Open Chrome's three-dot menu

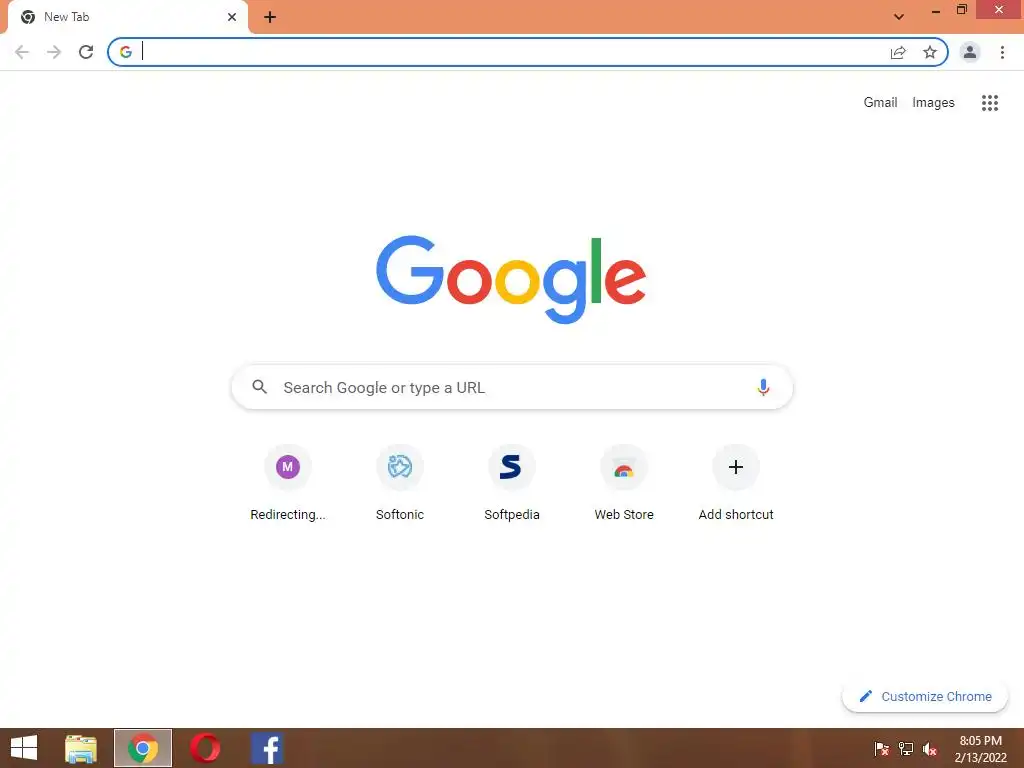pos(1002,52)
